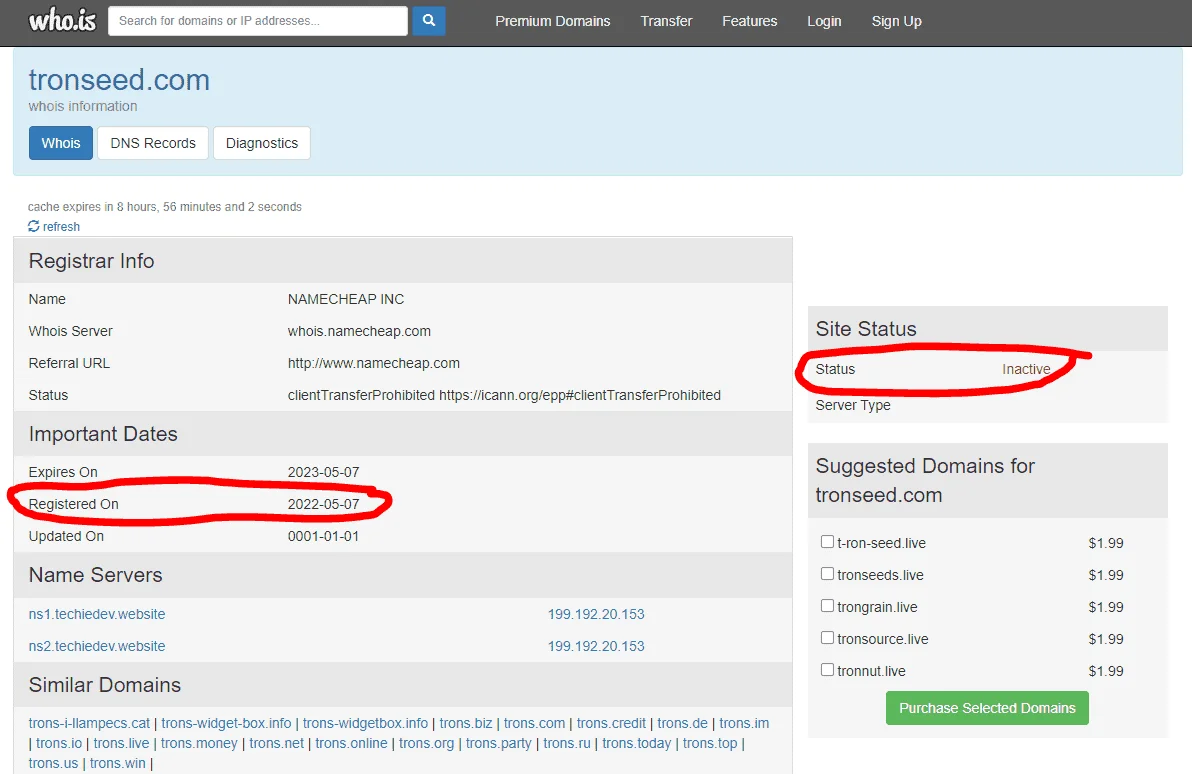Select the expiry date 2023-05-07
Screen dimensions: 1192x774
[323, 472]
